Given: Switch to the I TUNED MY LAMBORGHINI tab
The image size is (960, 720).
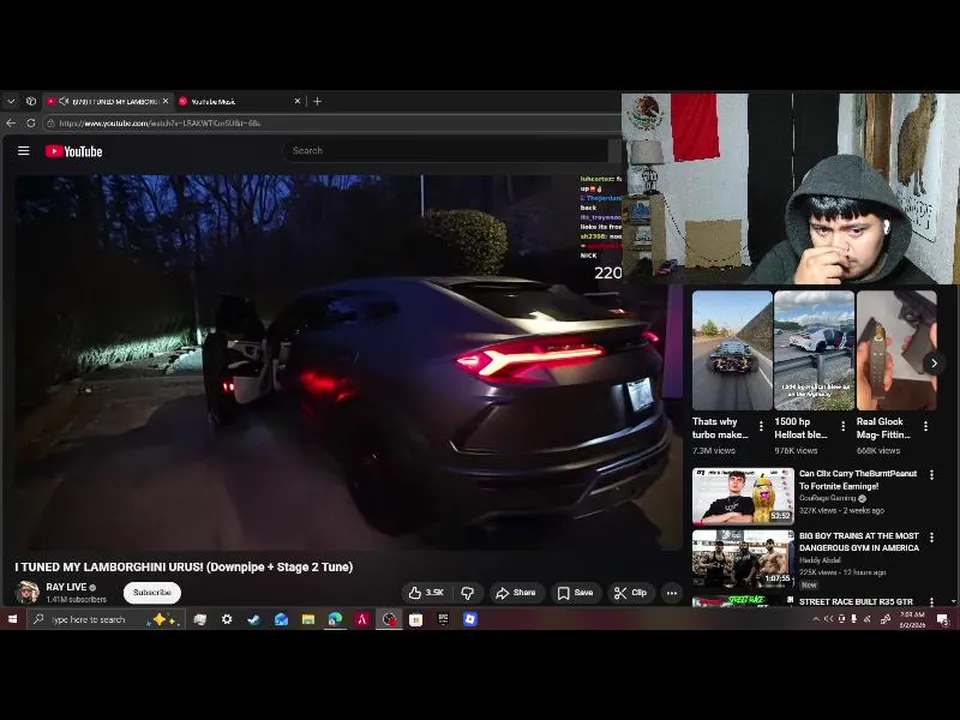Looking at the screenshot, I should [x=109, y=101].
